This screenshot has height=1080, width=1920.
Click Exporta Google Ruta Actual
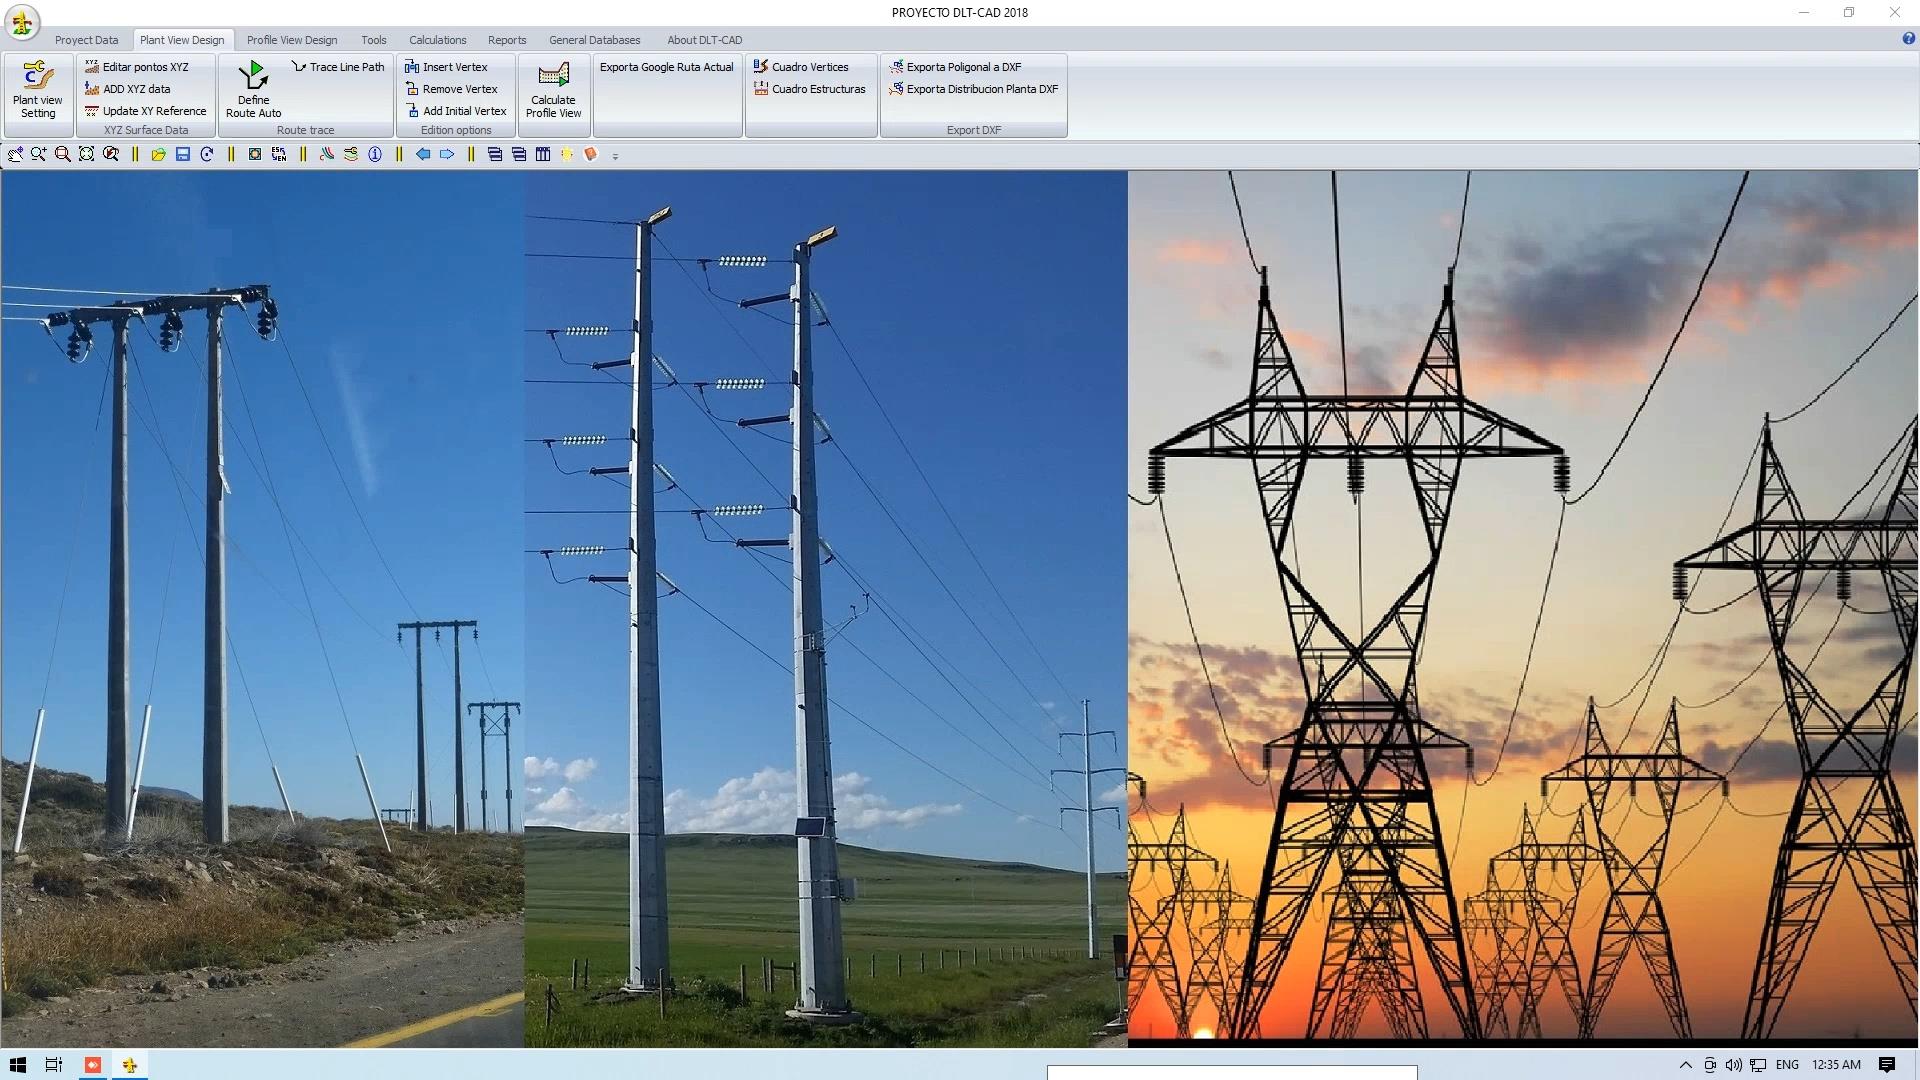click(666, 67)
